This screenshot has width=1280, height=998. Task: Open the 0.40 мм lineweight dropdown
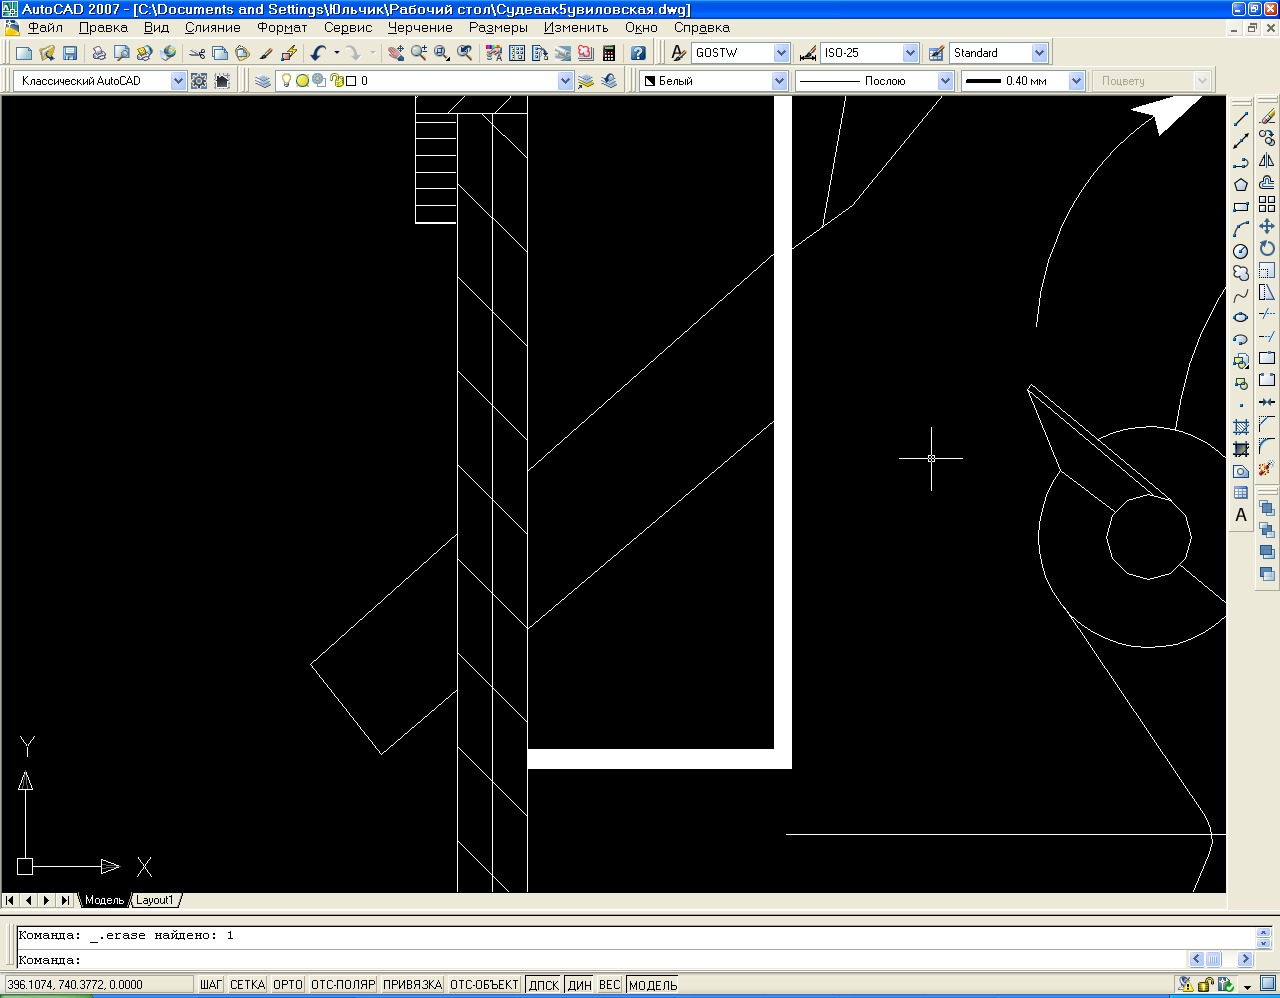pyautogui.click(x=1076, y=81)
